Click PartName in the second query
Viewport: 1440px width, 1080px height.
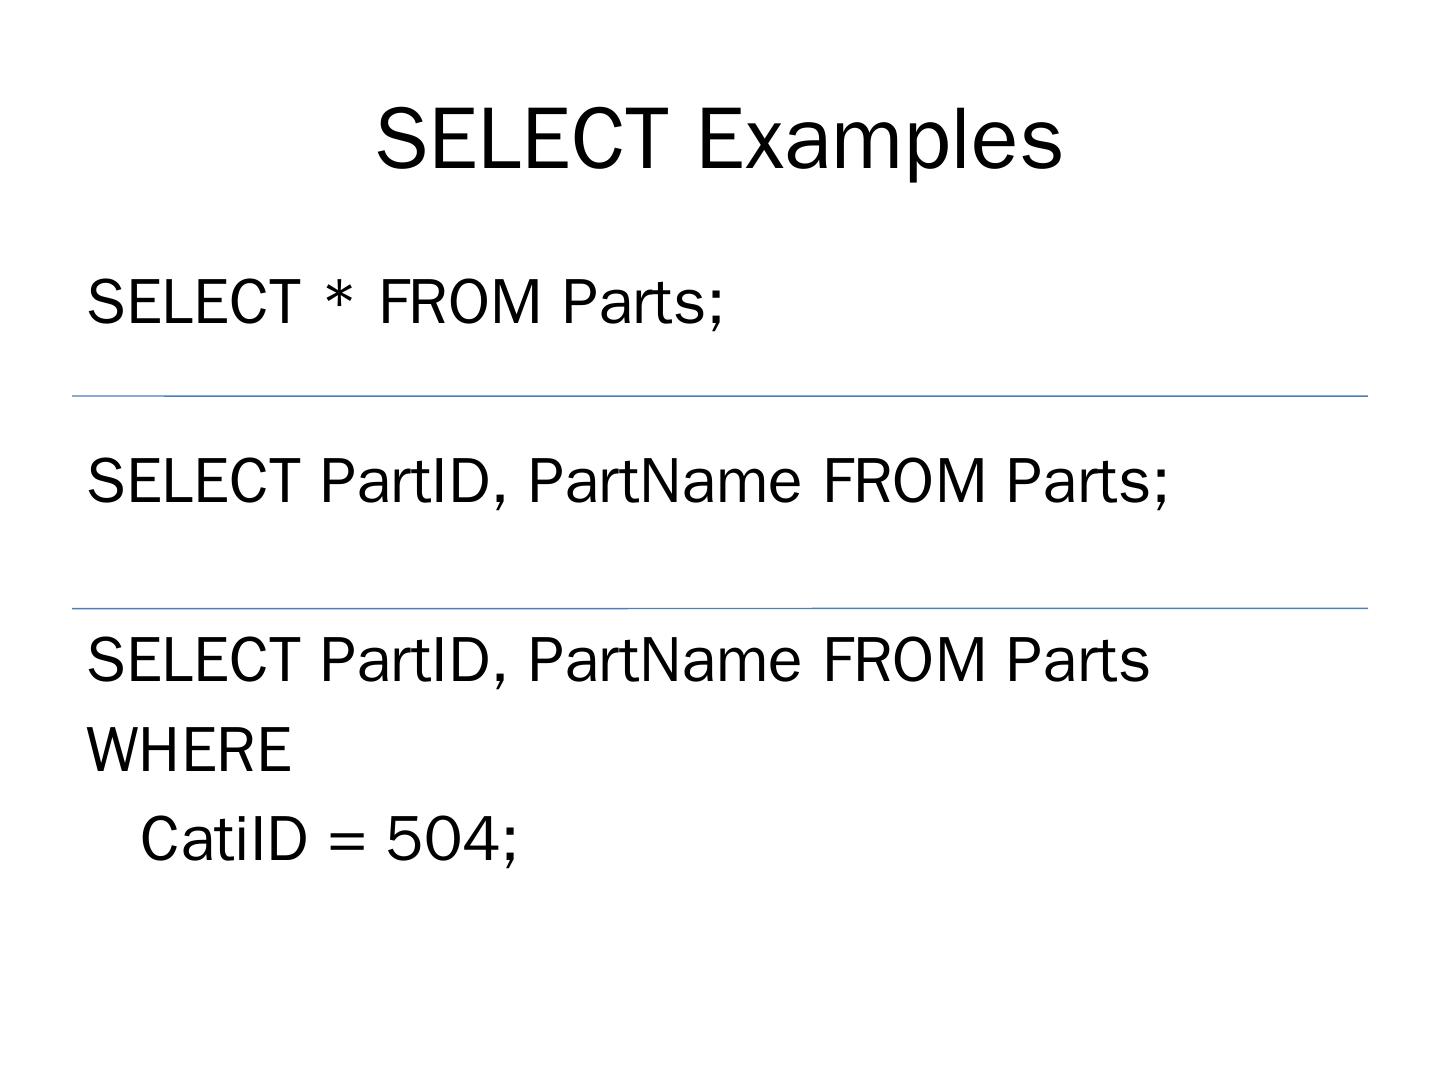coord(664,481)
